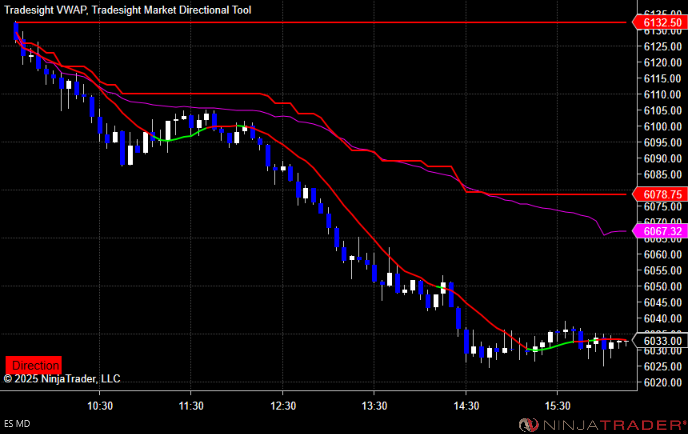Click the 6125.00 price axis label
The height and width of the screenshot is (434, 688).
tap(663, 47)
